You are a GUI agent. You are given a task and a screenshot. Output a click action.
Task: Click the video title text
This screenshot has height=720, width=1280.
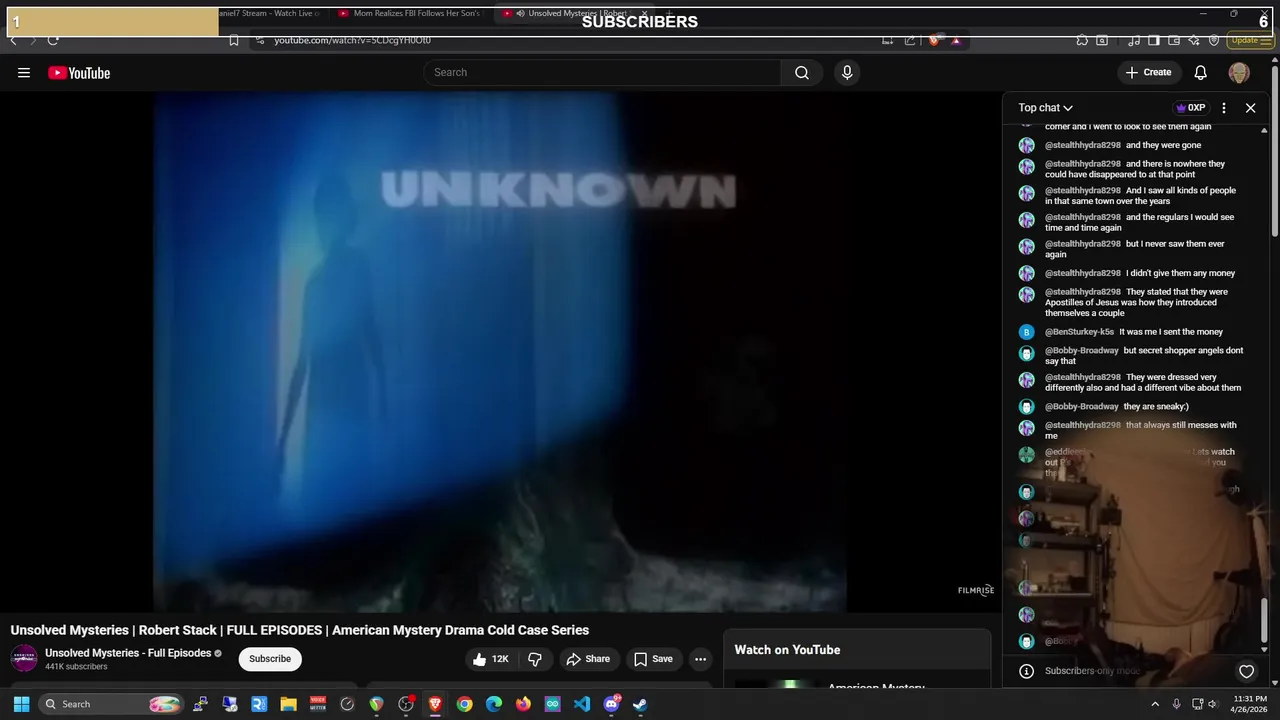300,630
